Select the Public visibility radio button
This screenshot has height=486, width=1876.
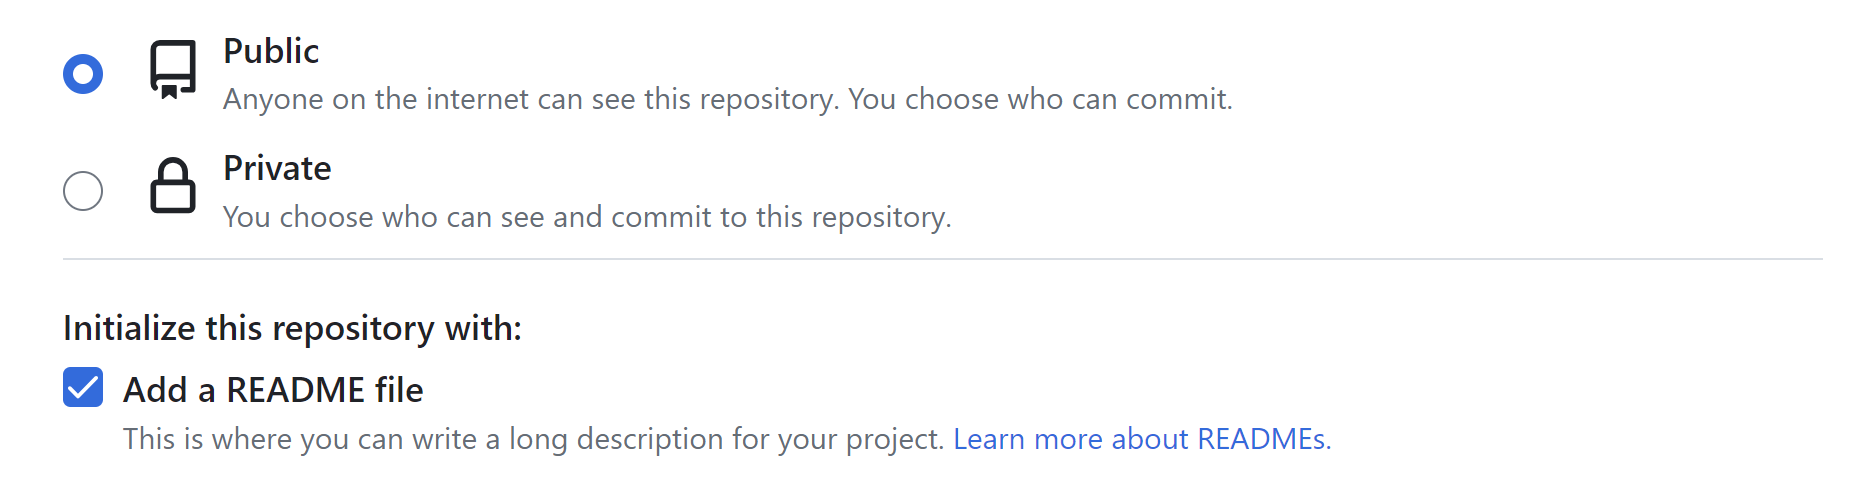click(83, 74)
